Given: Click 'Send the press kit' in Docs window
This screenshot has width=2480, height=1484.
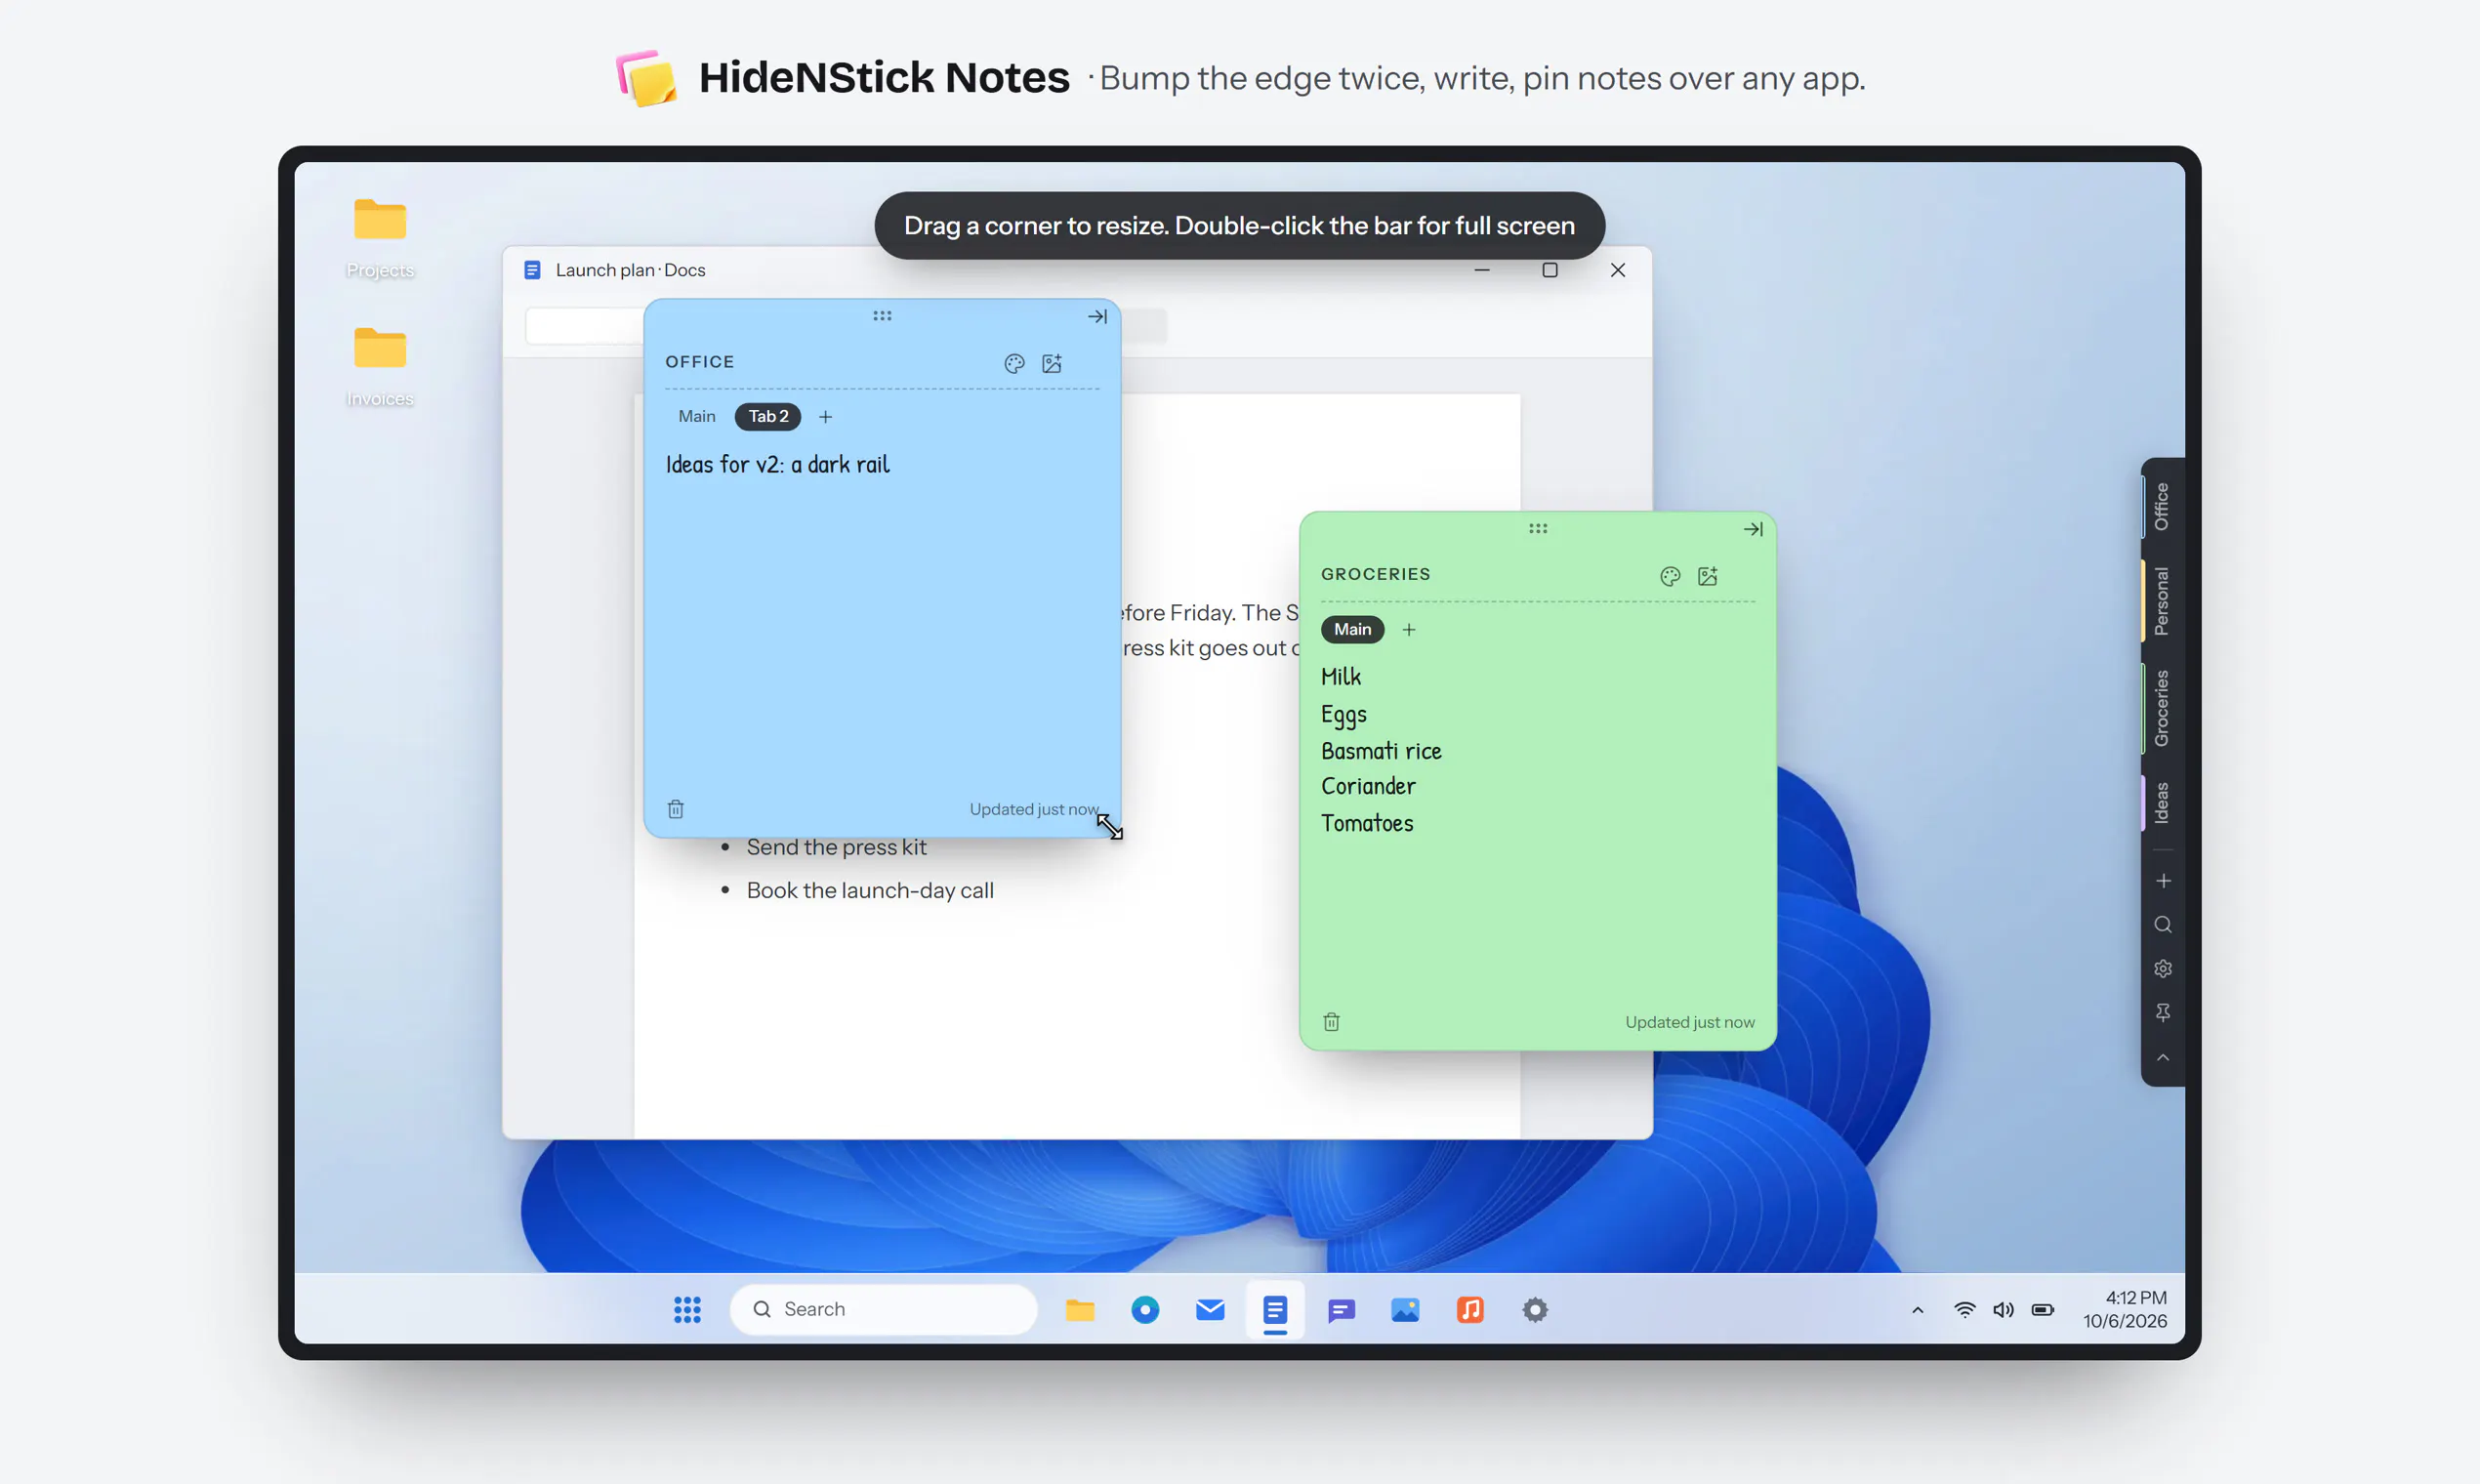Looking at the screenshot, I should (x=836, y=847).
